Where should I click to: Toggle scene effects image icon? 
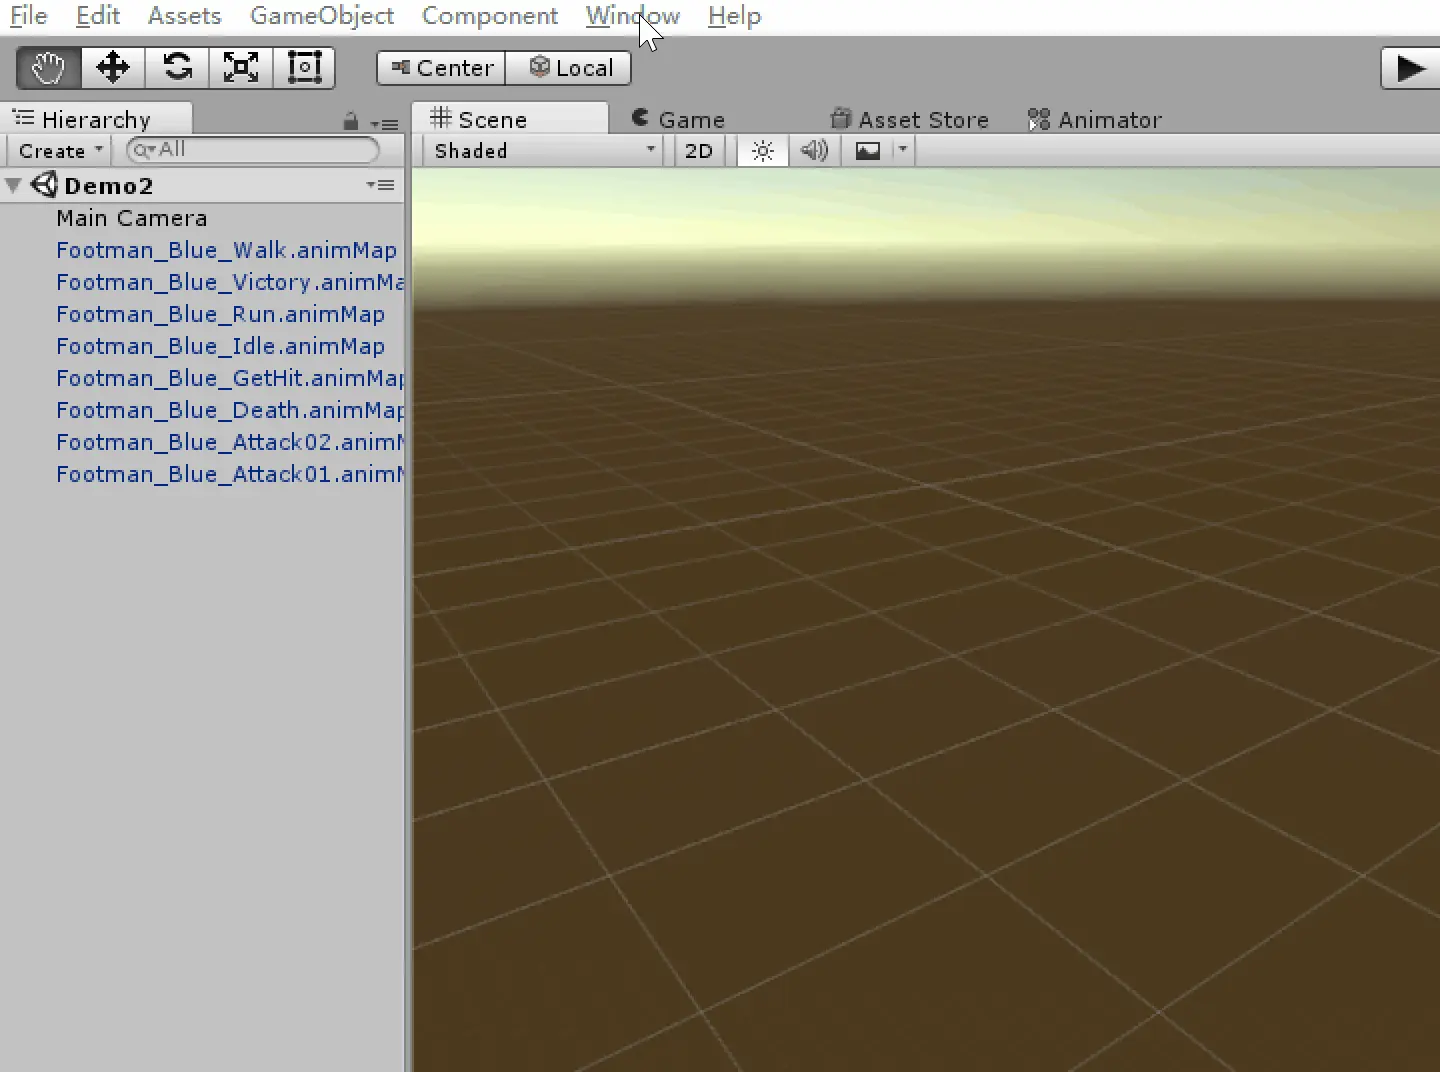coord(867,151)
